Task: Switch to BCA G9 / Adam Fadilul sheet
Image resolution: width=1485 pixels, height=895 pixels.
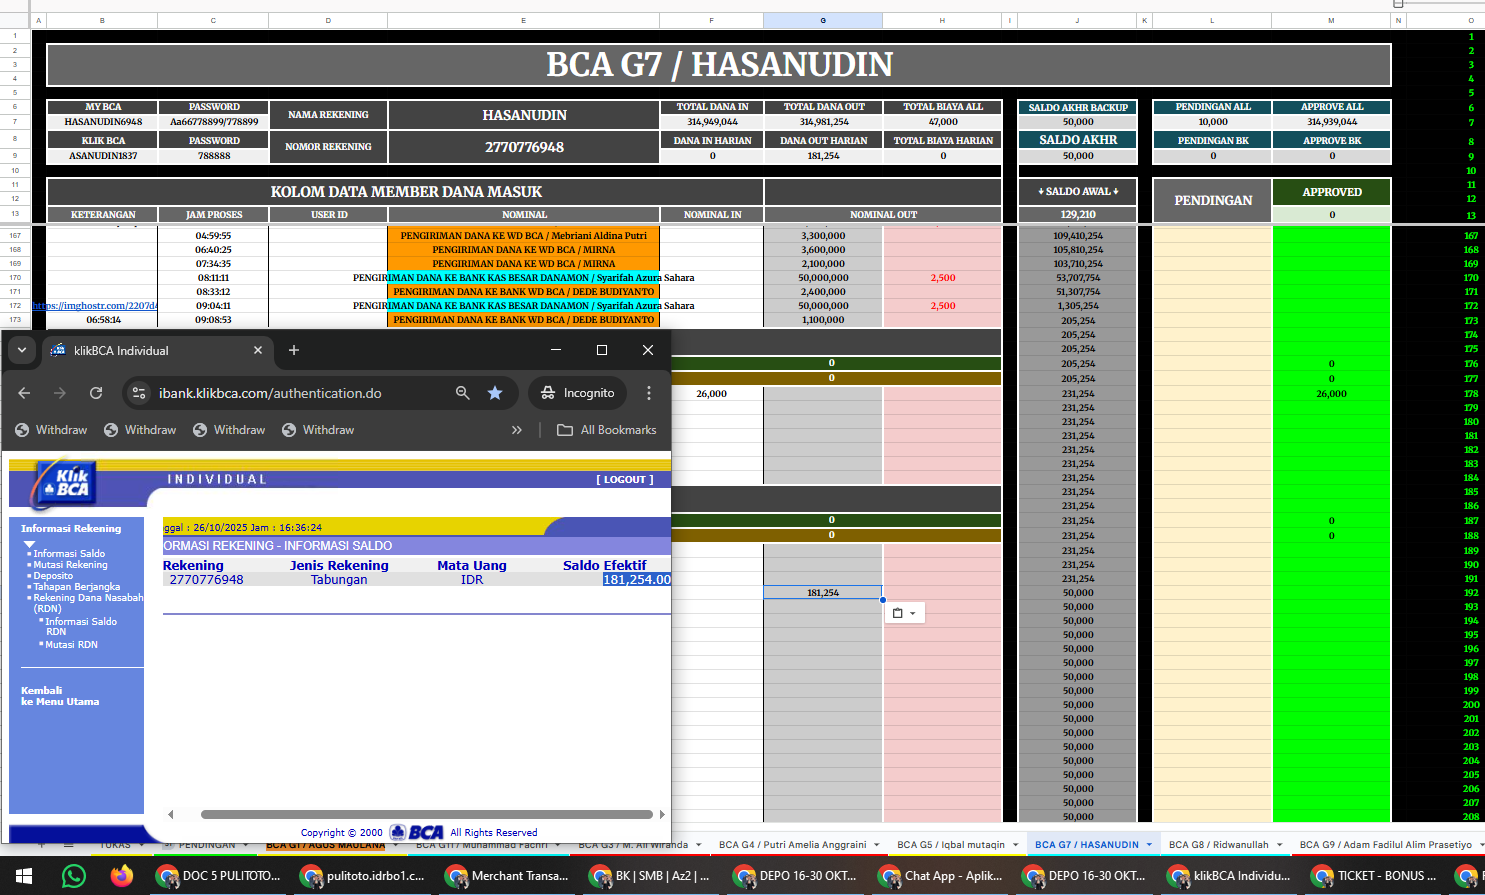Action: coord(1385,845)
